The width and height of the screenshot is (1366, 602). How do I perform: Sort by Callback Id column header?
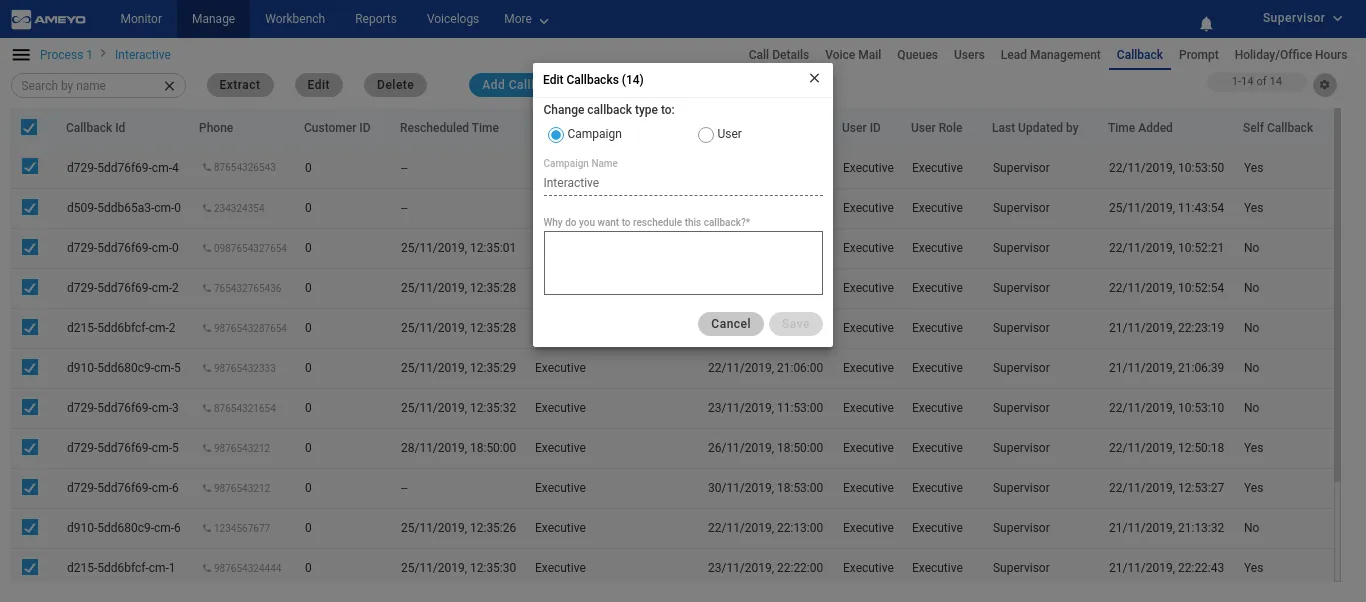[96, 128]
